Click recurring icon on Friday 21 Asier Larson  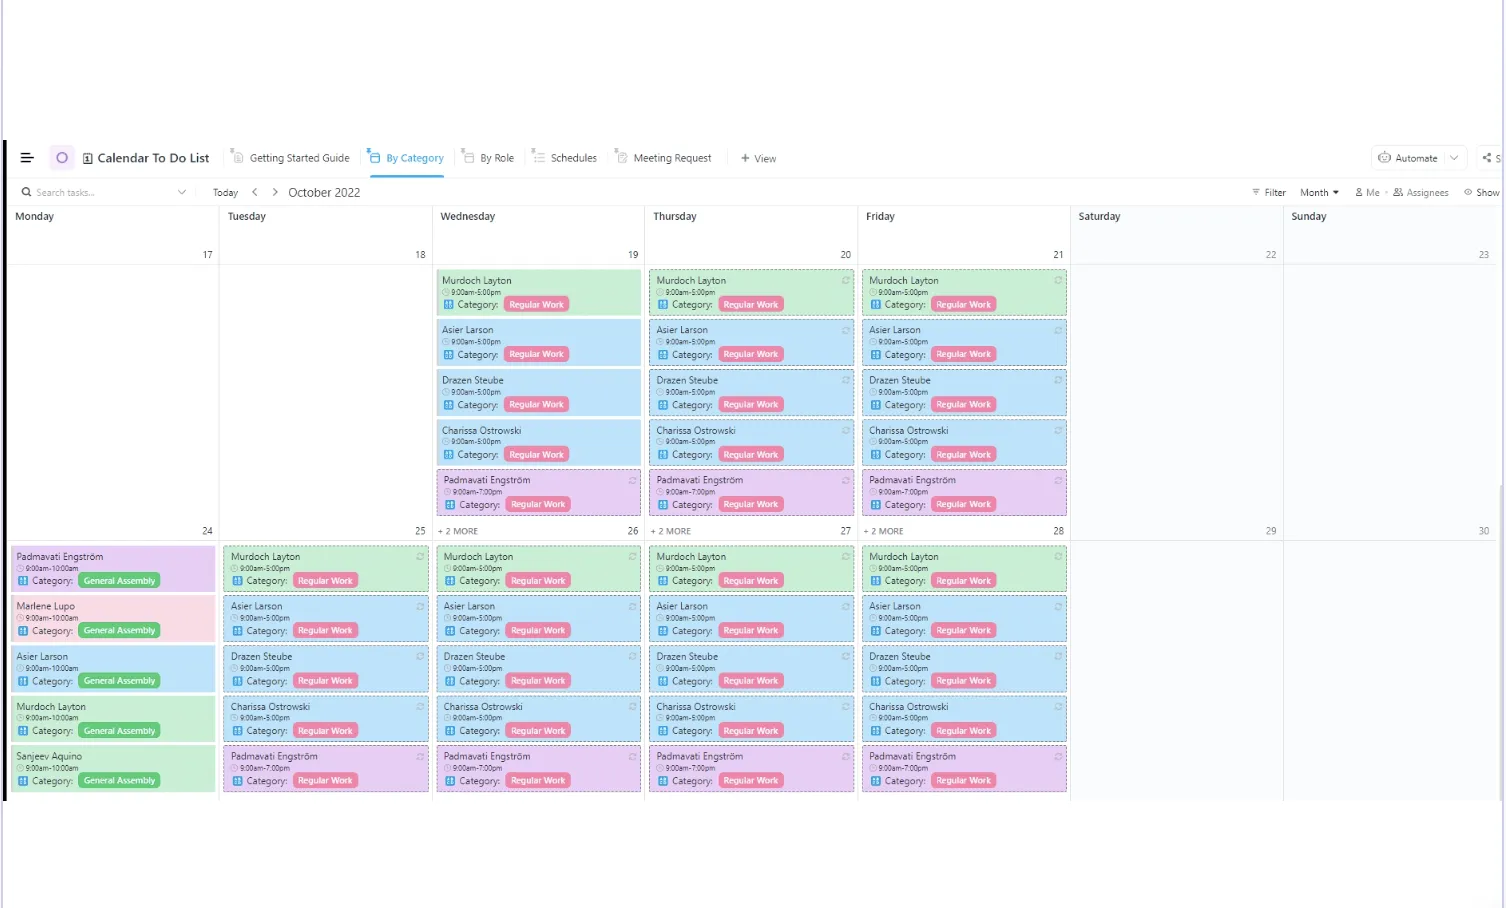[1058, 329]
